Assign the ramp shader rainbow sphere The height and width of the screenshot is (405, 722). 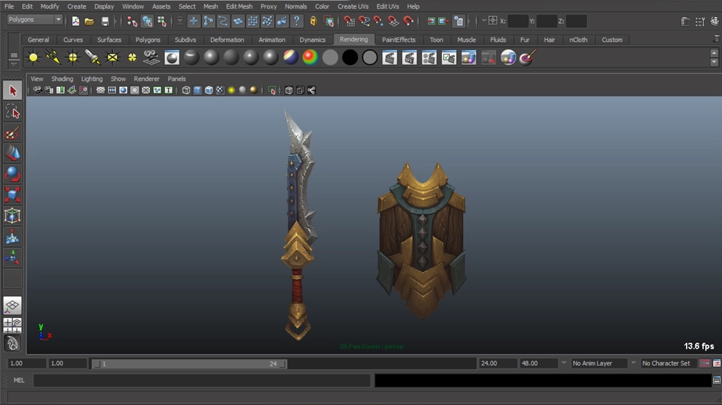[310, 58]
